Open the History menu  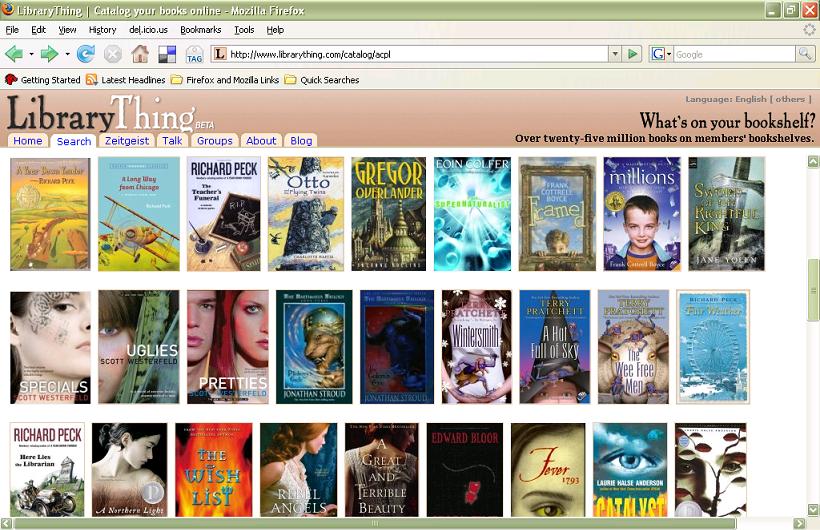(102, 30)
